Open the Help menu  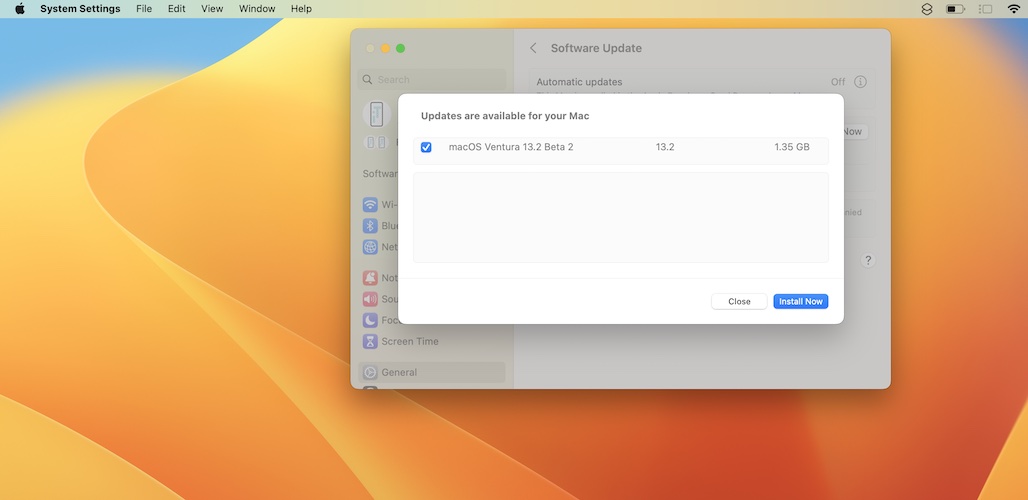[x=301, y=9]
